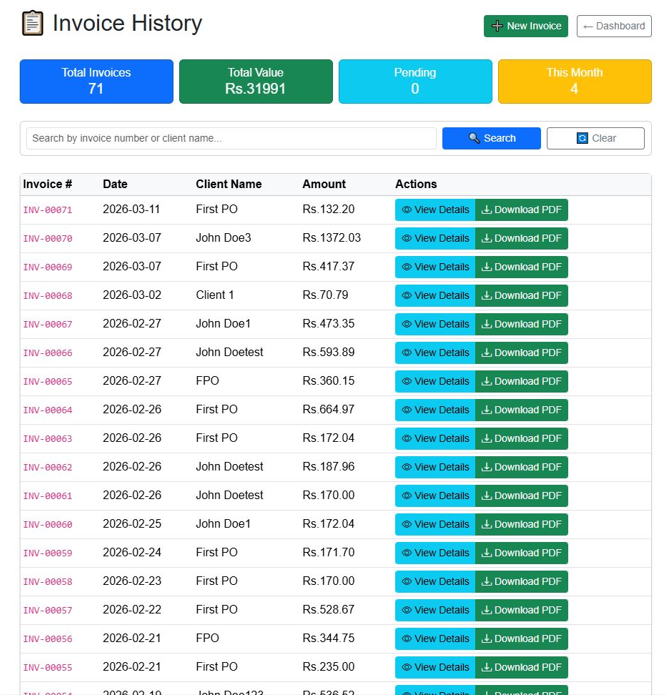Download PDF for INV-00066
This screenshot has width=666, height=695.
[522, 353]
